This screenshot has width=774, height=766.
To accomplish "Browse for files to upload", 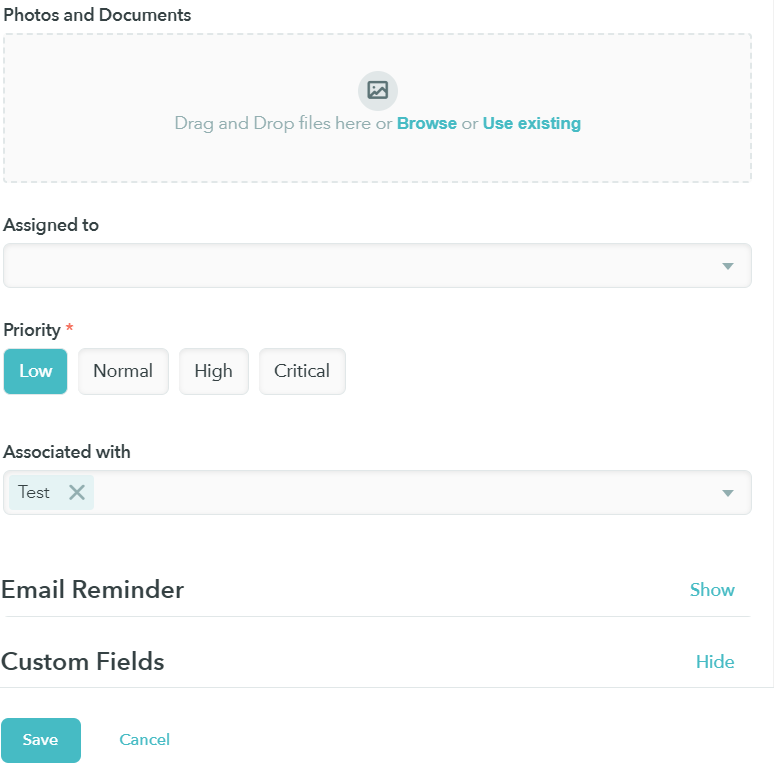I will 427,124.
